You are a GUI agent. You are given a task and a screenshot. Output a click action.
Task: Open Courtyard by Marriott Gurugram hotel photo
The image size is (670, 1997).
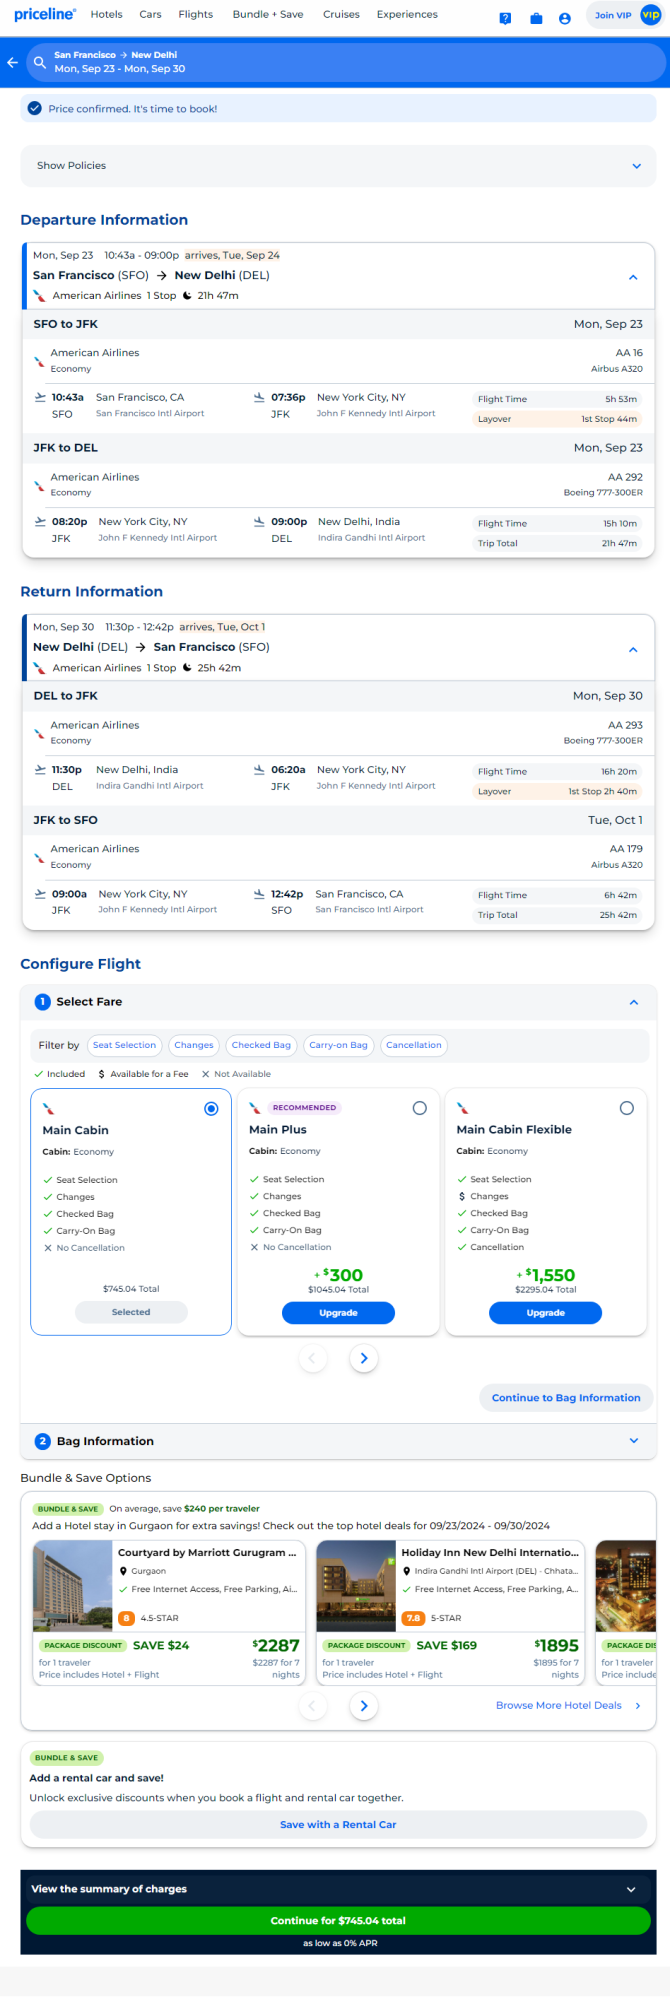pos(73,1586)
